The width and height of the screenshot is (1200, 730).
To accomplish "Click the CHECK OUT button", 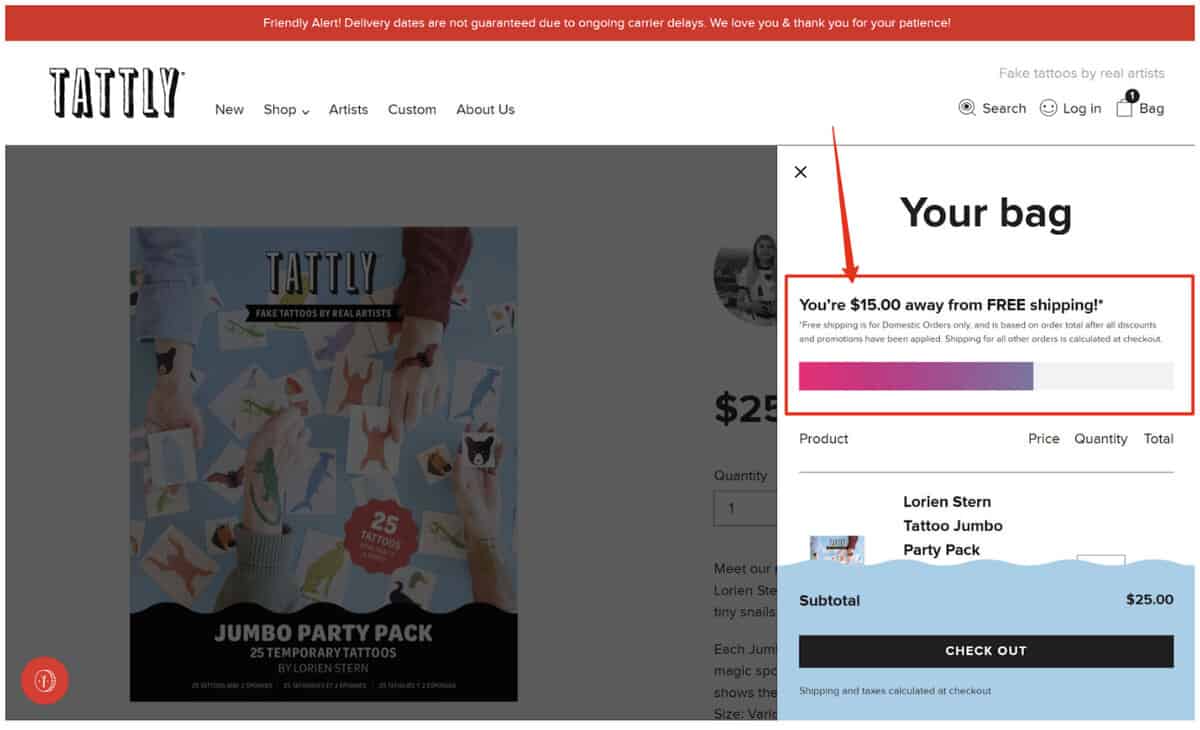I will pos(986,651).
